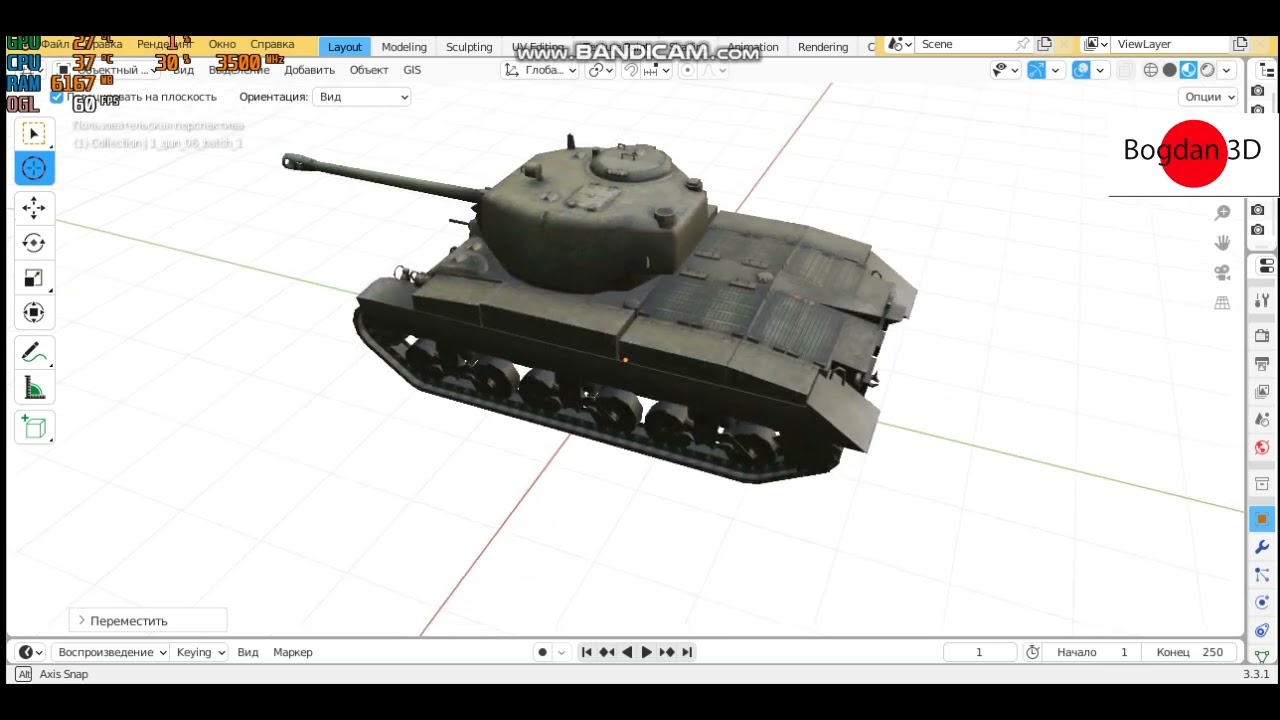Screen dimensions: 1280x720
Task: Expand the overlays options dropdown arrow
Action: (1100, 70)
